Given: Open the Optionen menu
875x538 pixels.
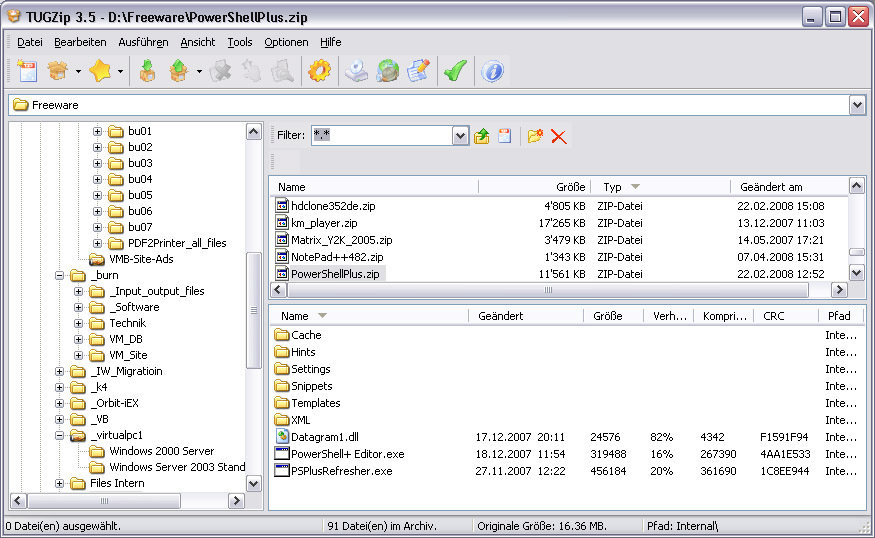Looking at the screenshot, I should (x=286, y=42).
